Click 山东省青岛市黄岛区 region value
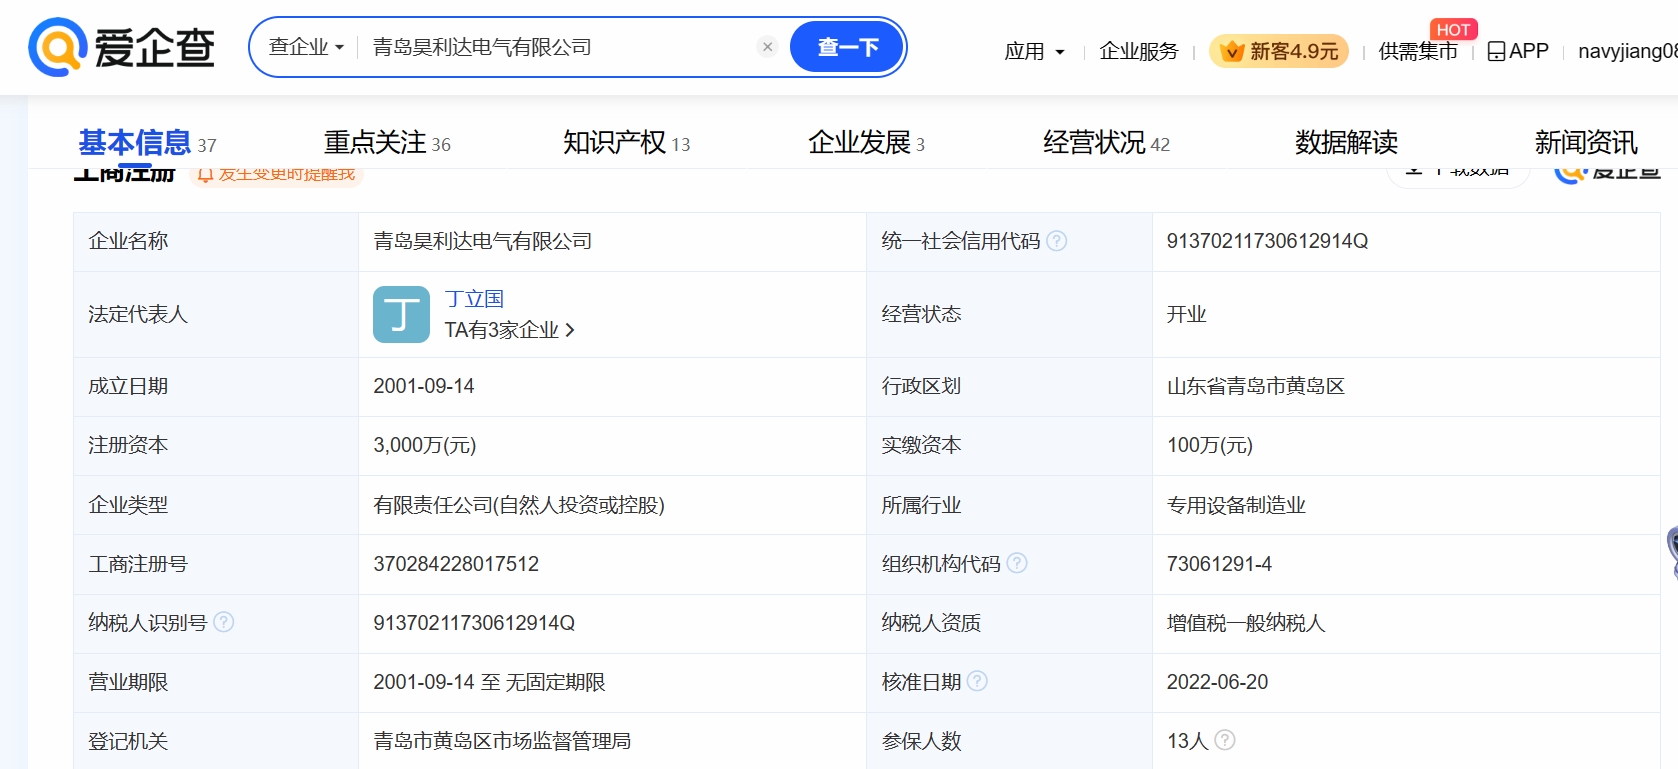1678x769 pixels. (1256, 386)
